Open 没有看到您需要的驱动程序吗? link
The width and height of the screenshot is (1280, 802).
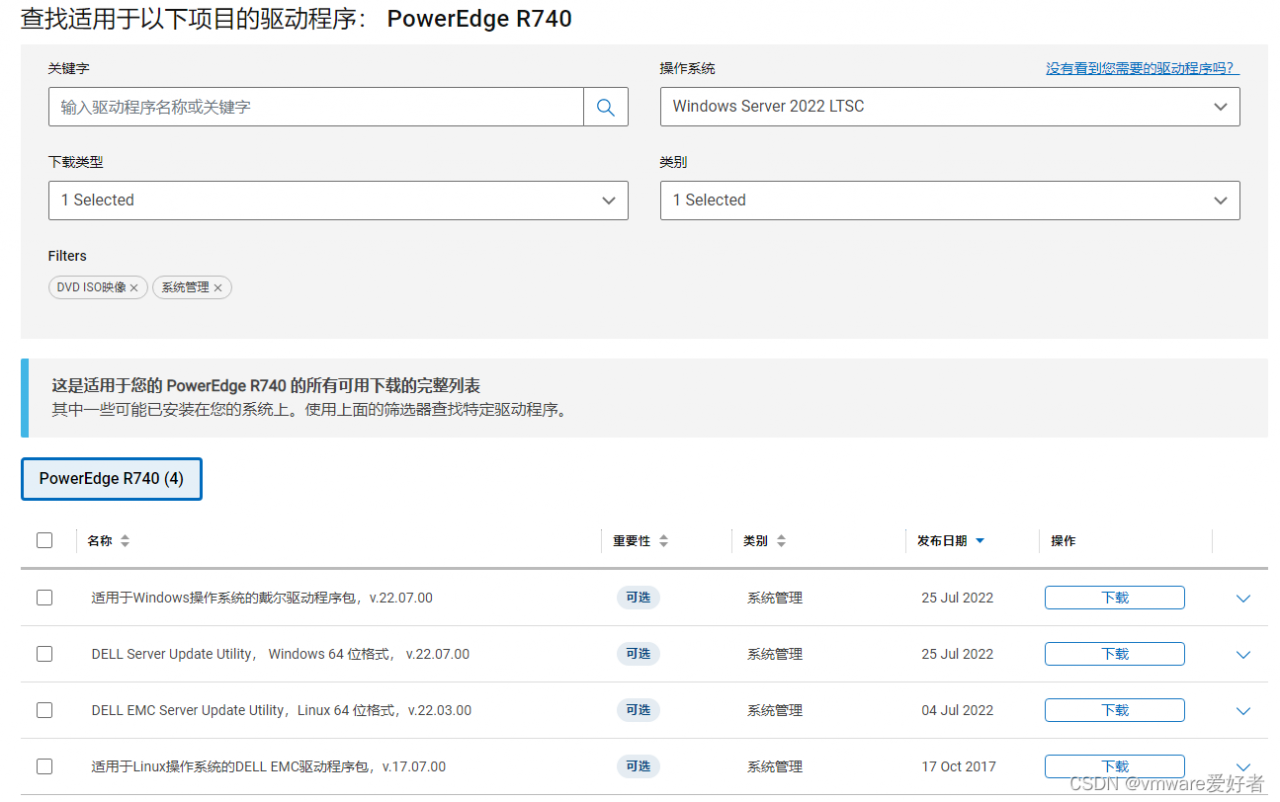pos(1143,69)
